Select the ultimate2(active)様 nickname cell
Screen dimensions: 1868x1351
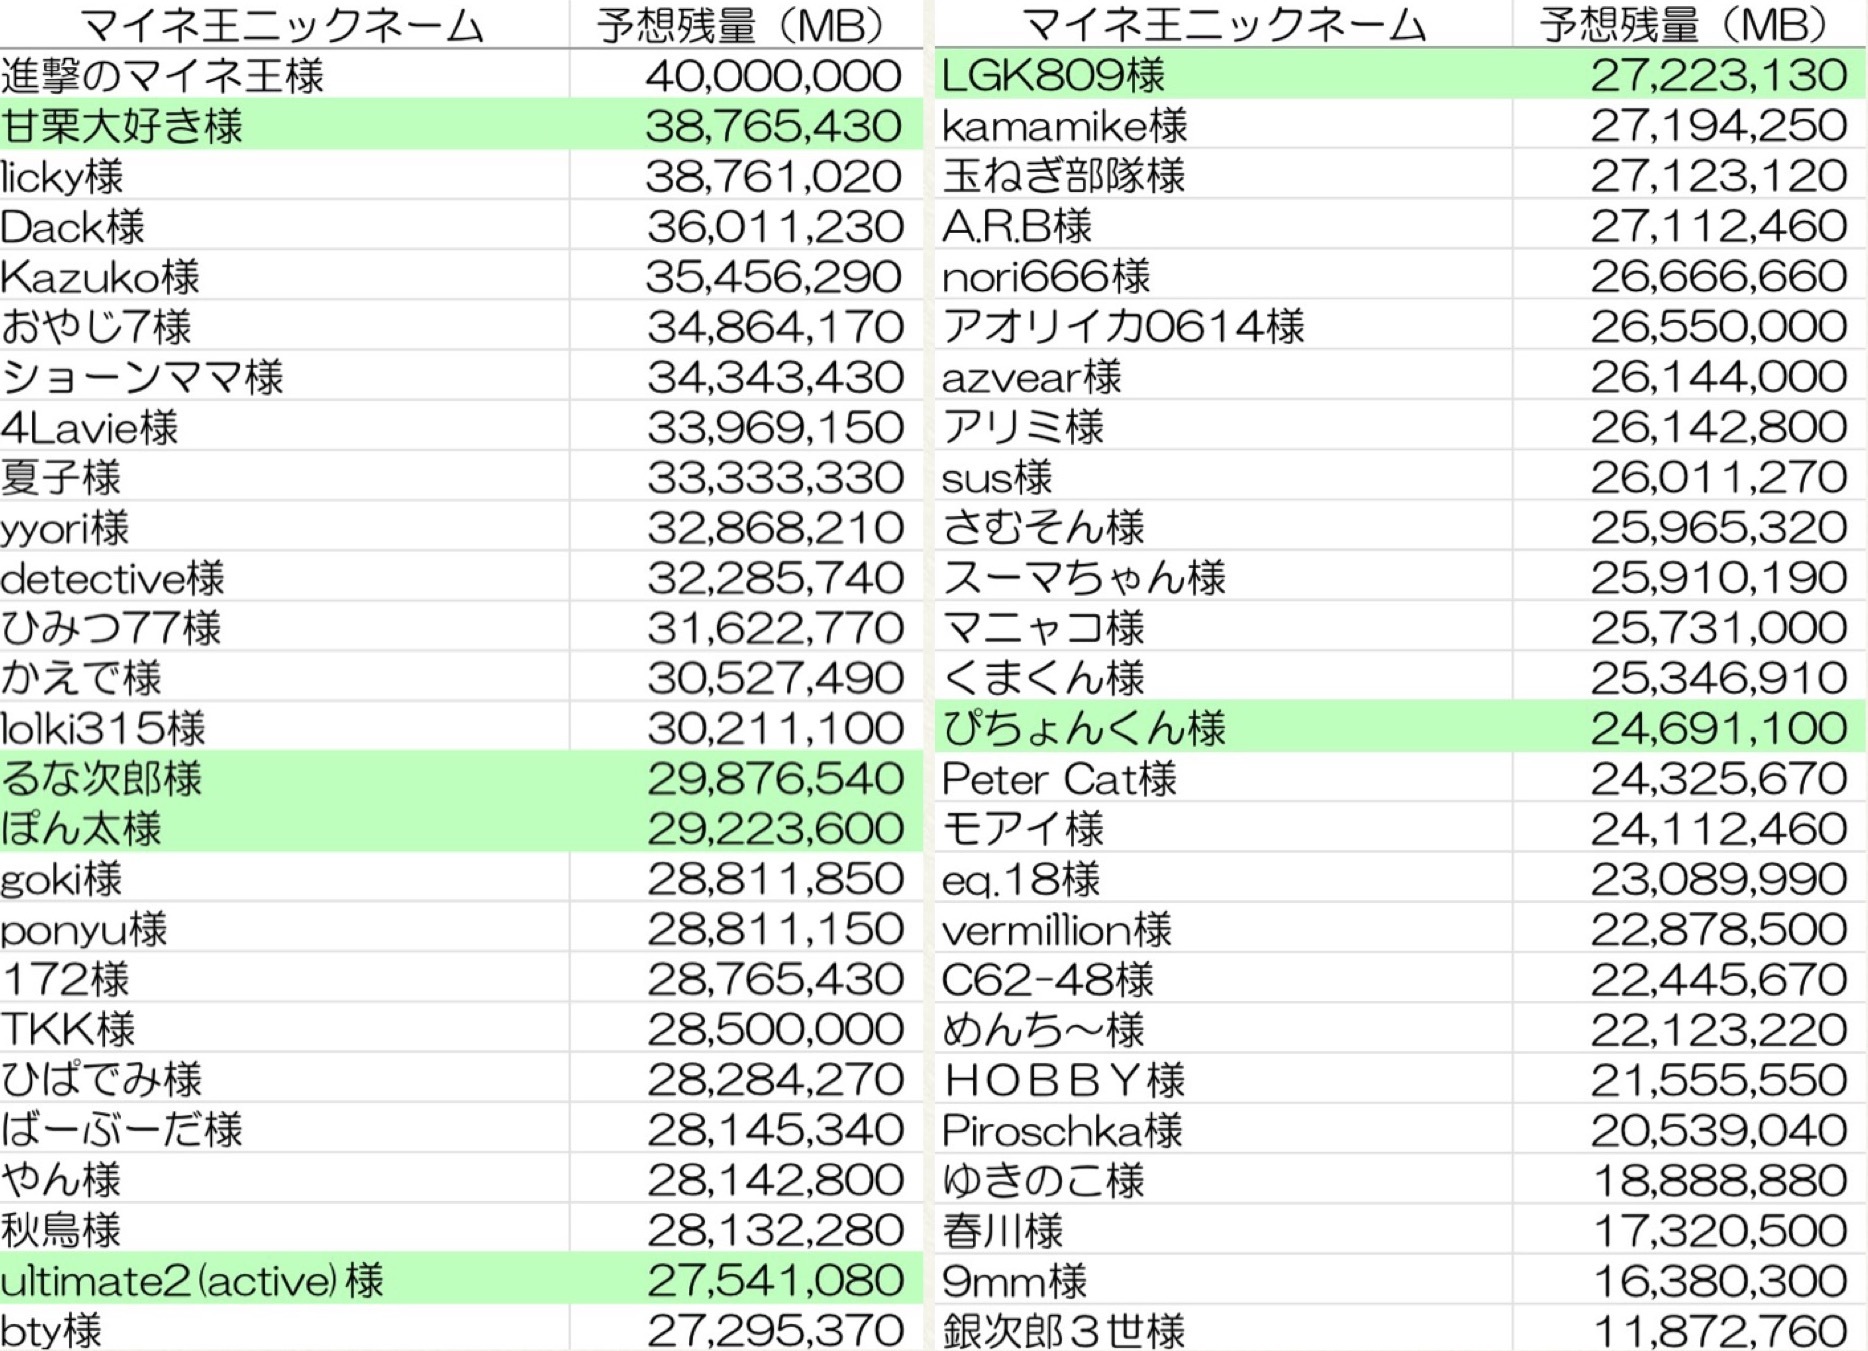(x=192, y=1280)
